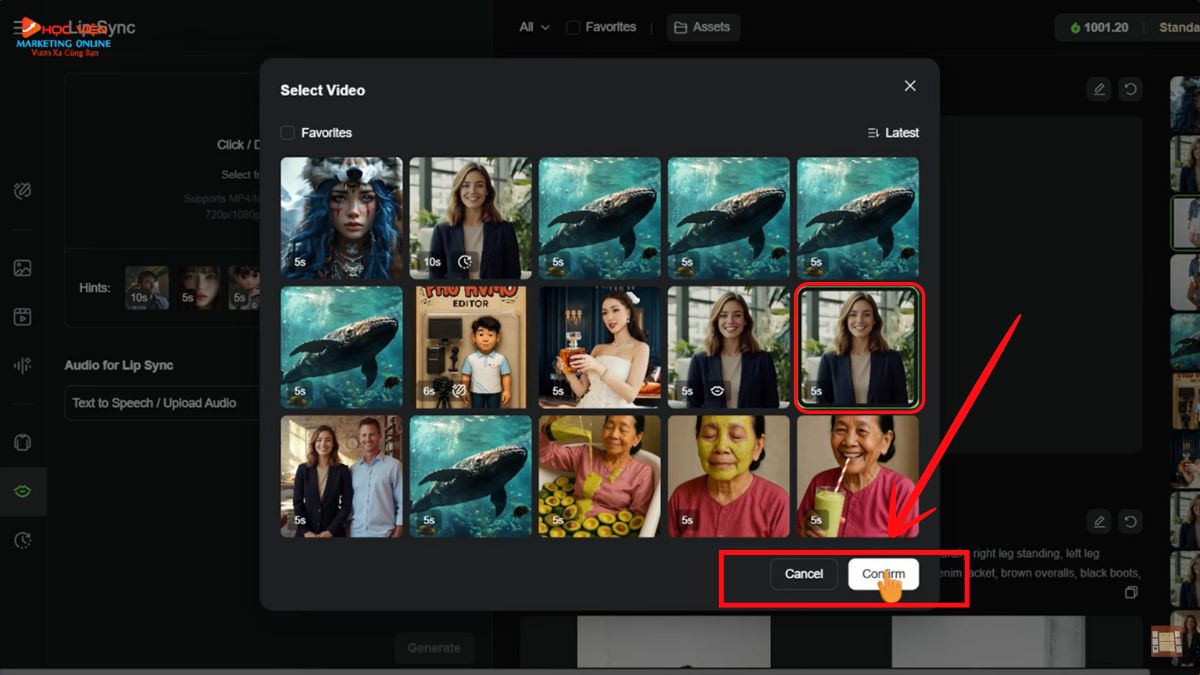This screenshot has width=1200, height=675.
Task: Open the image generation icon in sidebar
Action: (x=23, y=268)
